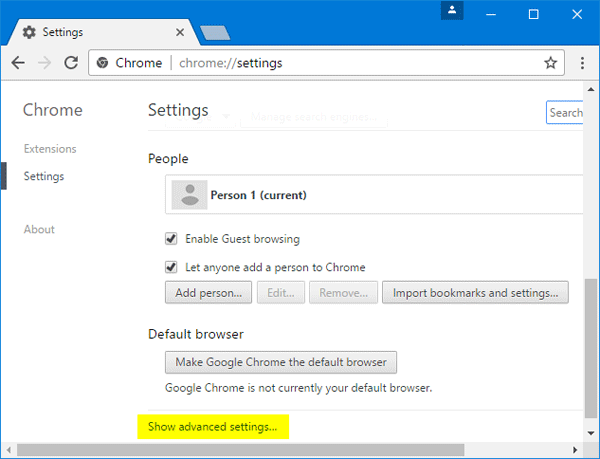Uncheck Let anyone add a person
This screenshot has width=600, height=459.
tap(171, 267)
